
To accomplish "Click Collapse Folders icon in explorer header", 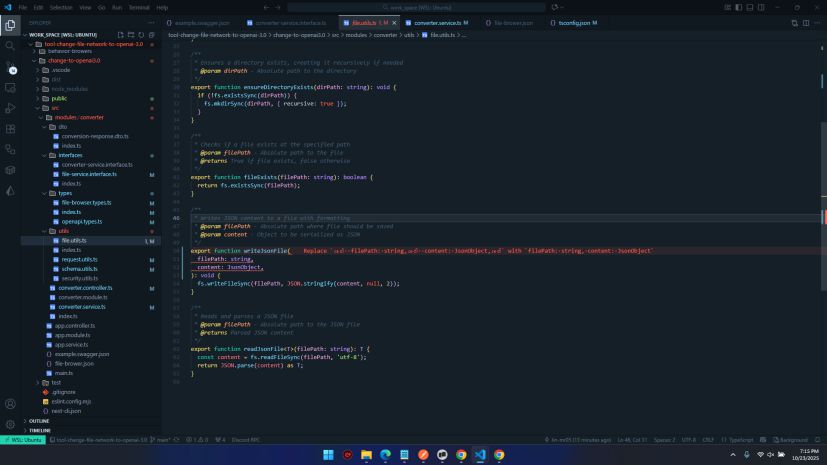I will point(152,35).
